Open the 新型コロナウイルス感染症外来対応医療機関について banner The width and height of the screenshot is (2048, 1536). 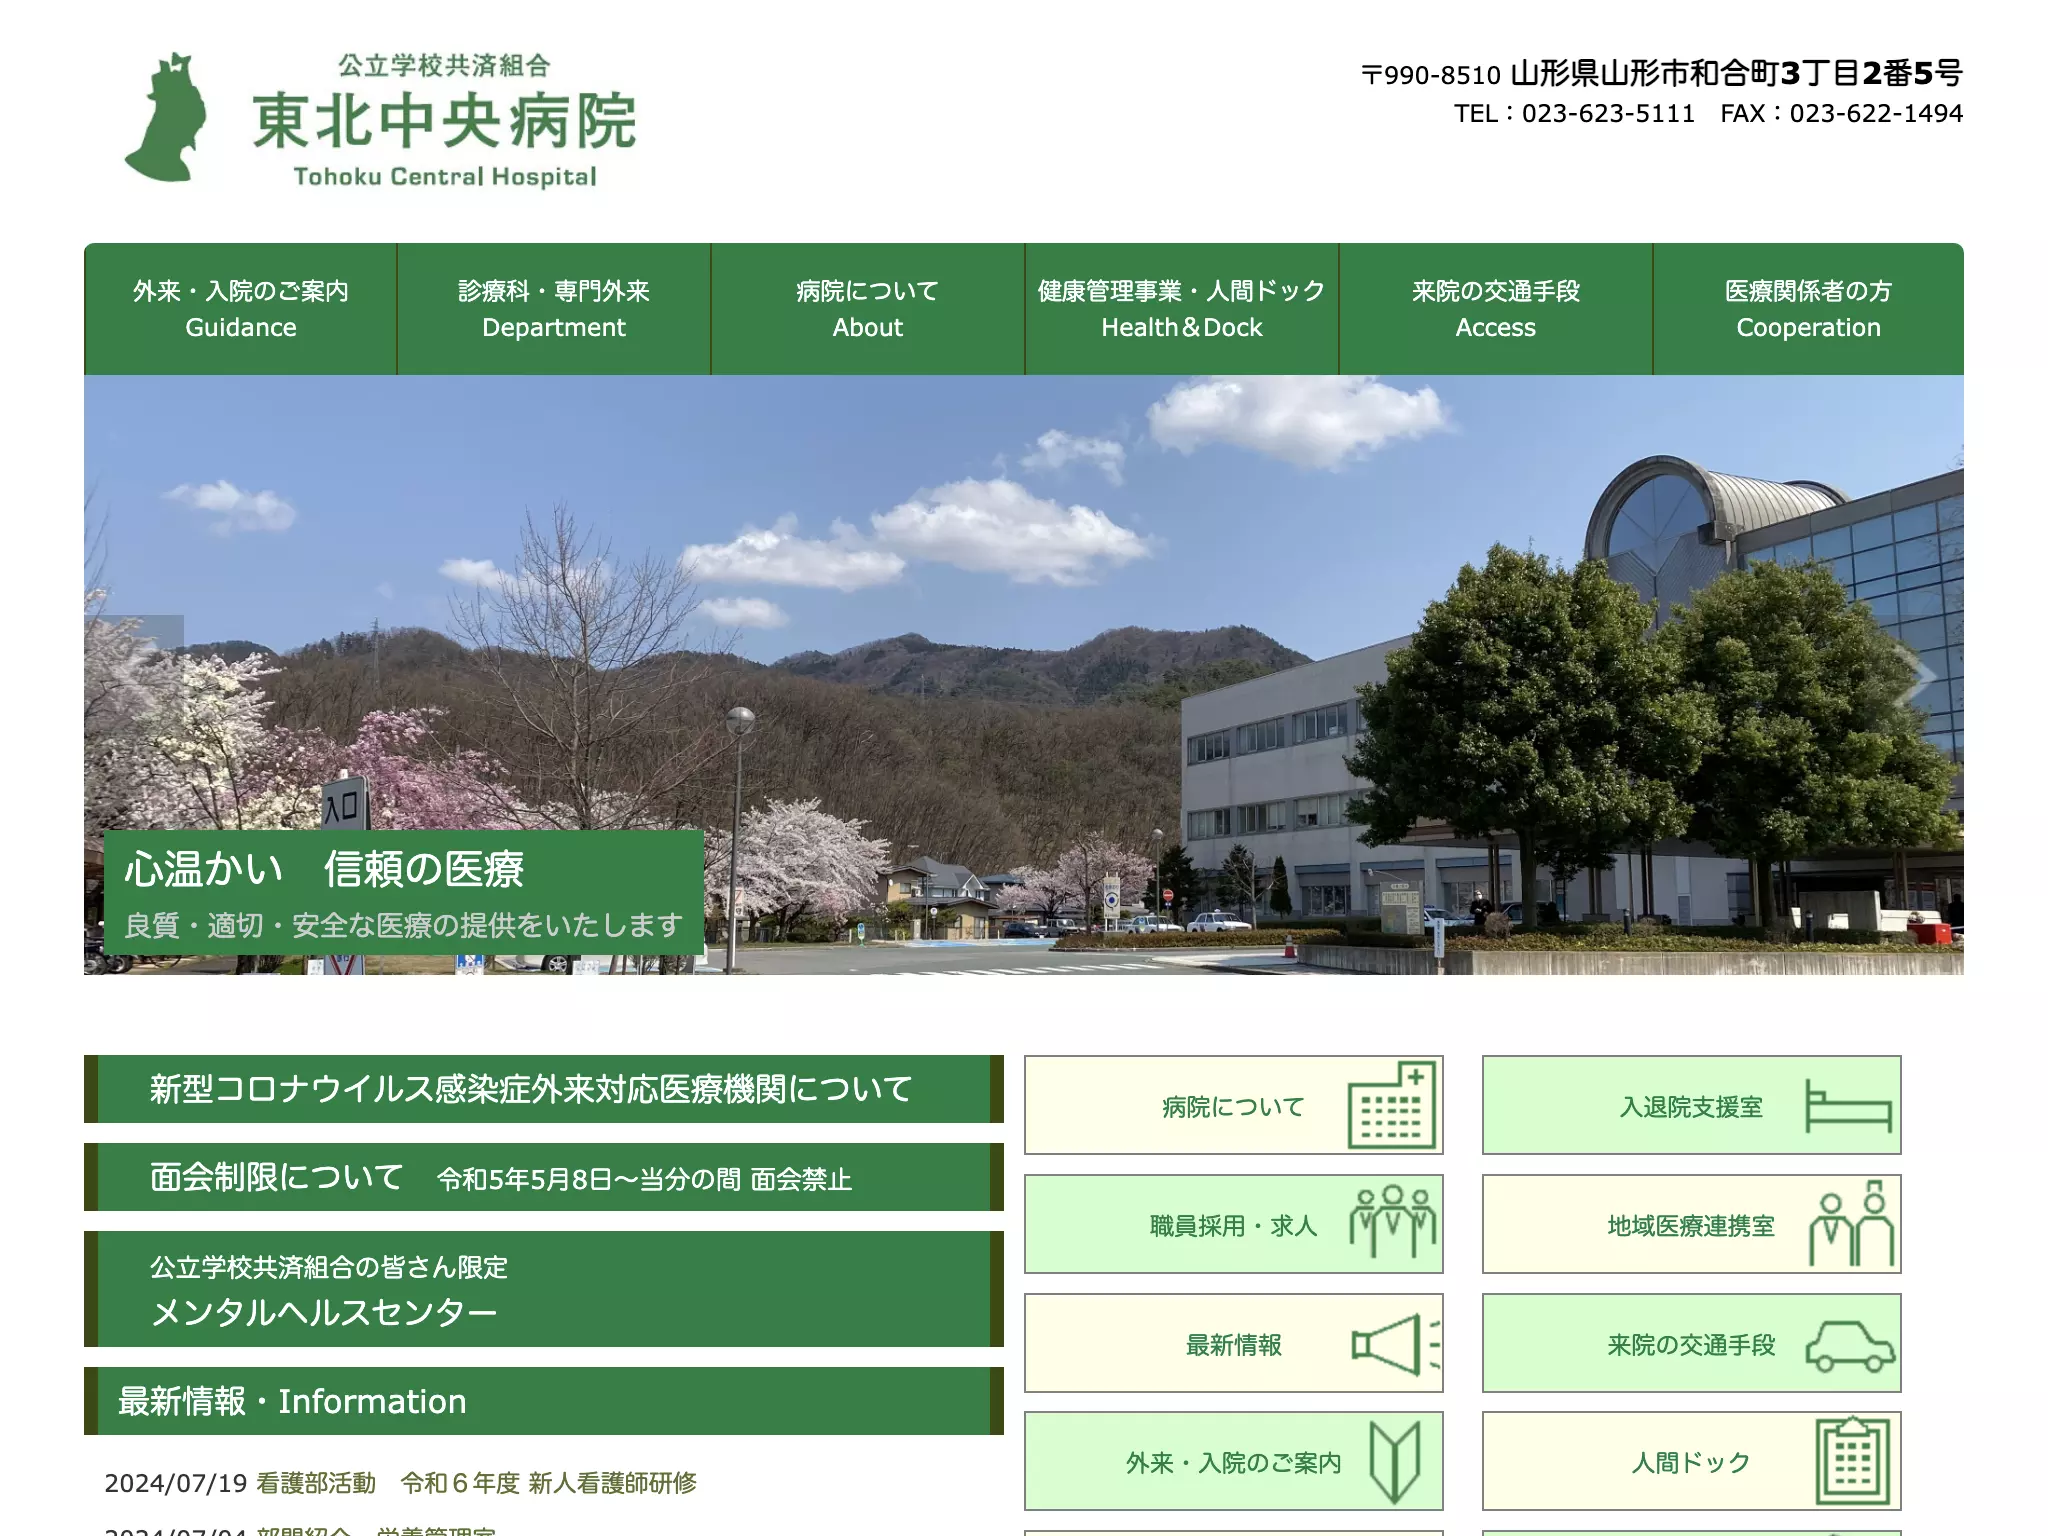544,1089
